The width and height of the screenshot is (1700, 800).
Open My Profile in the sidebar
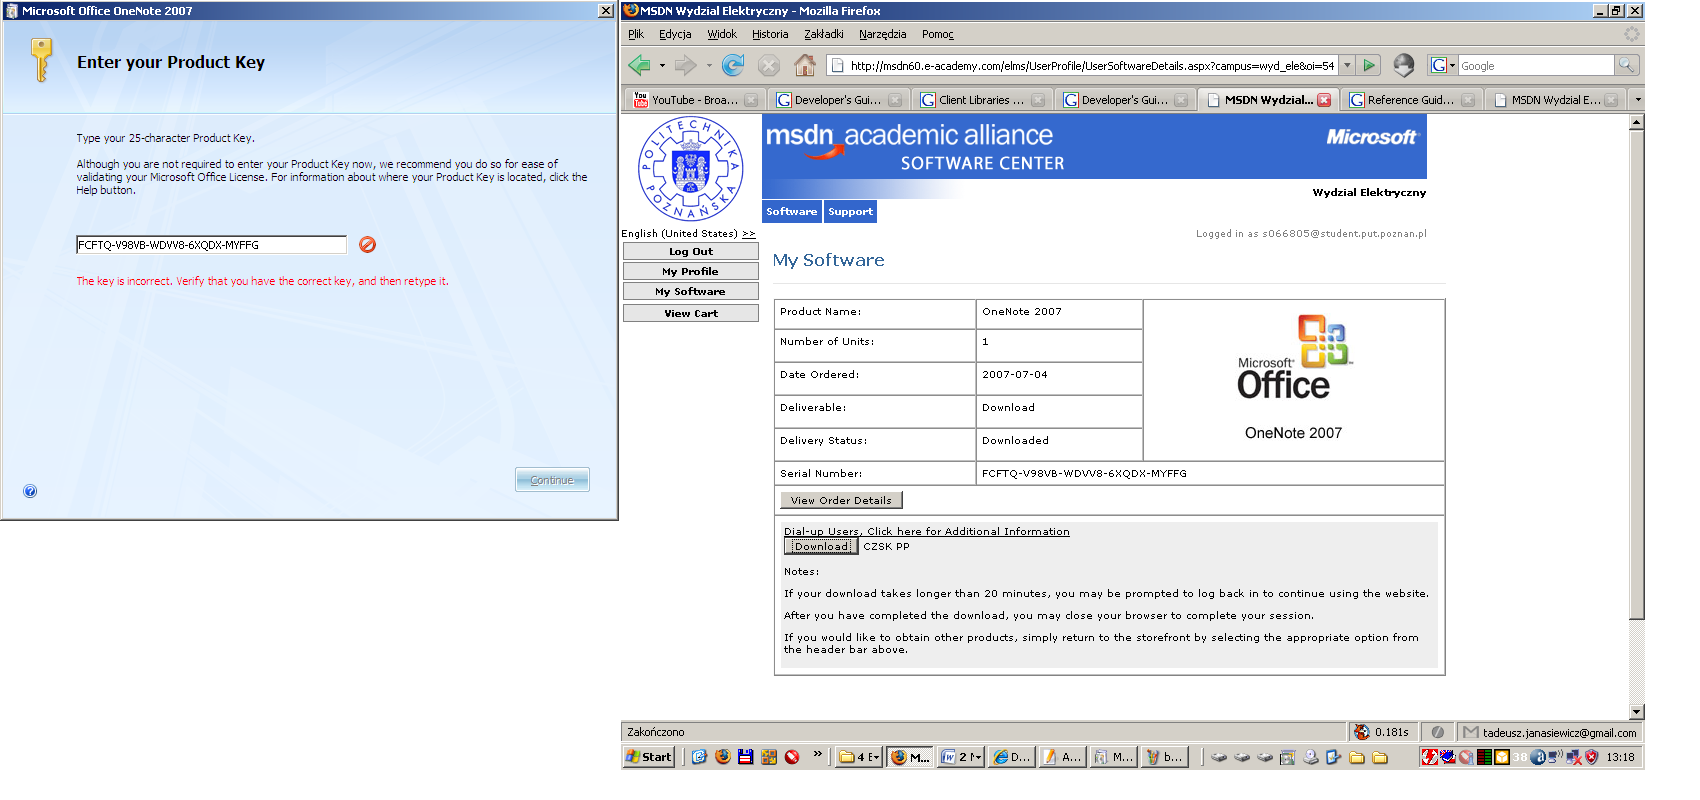point(691,271)
